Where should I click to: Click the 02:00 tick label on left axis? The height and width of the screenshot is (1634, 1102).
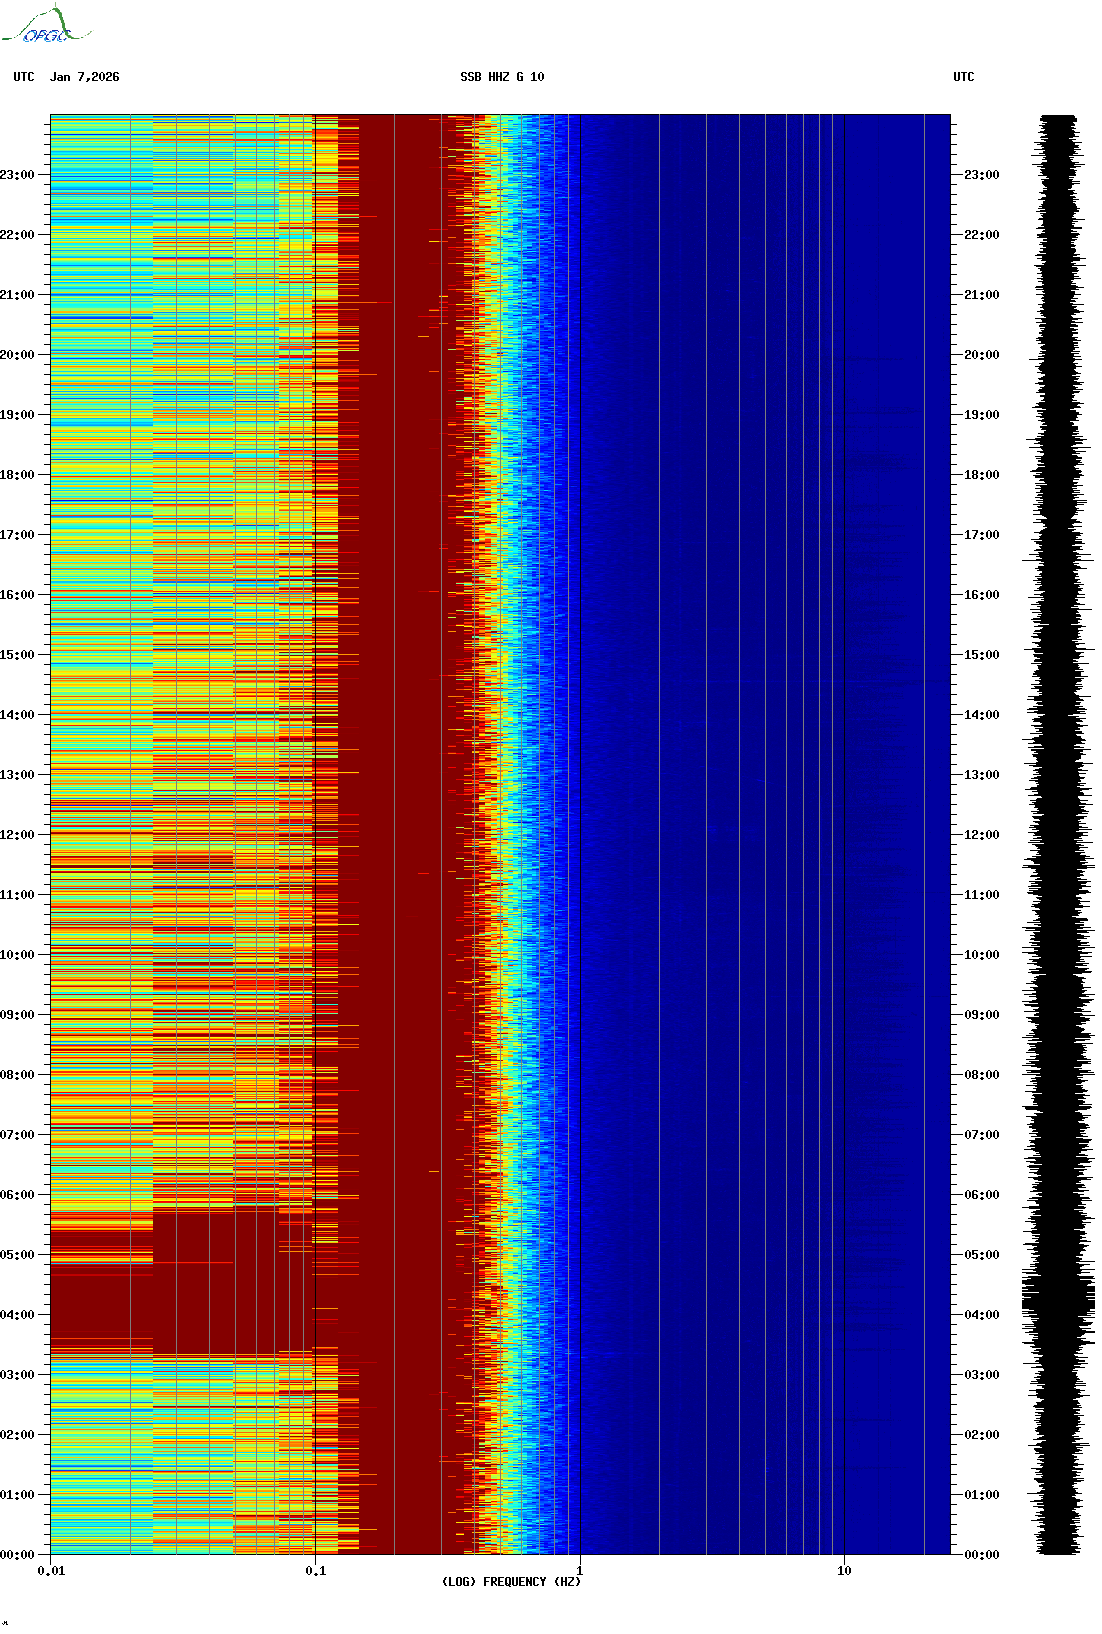pos(17,1435)
